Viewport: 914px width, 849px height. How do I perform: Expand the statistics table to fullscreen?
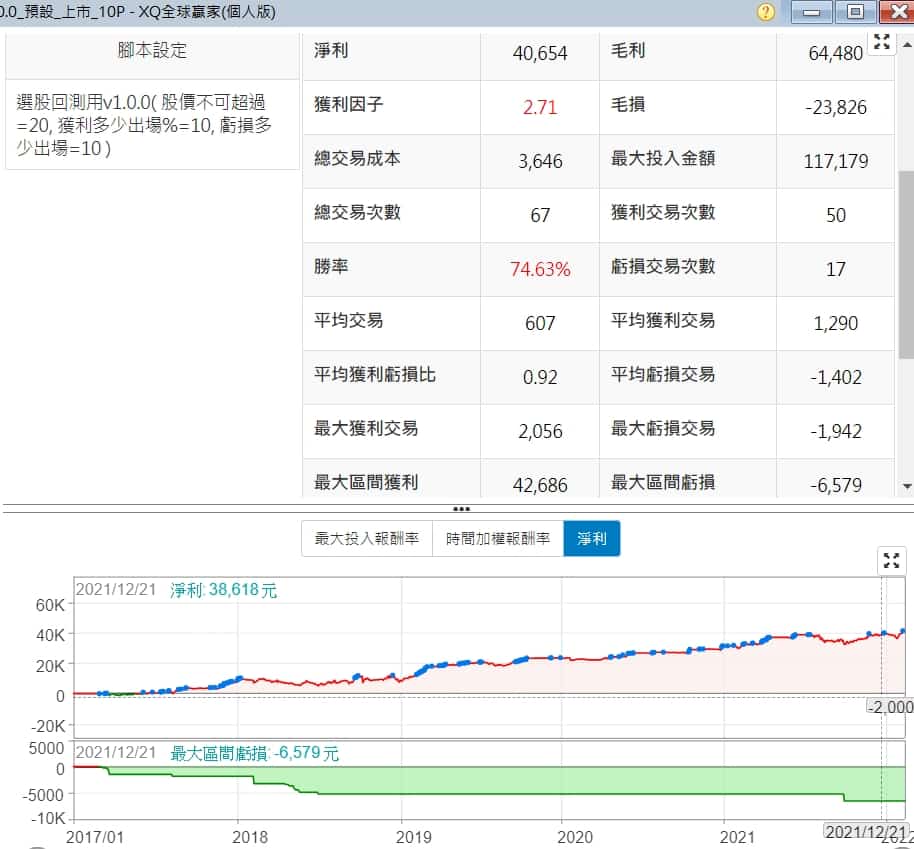coord(881,42)
